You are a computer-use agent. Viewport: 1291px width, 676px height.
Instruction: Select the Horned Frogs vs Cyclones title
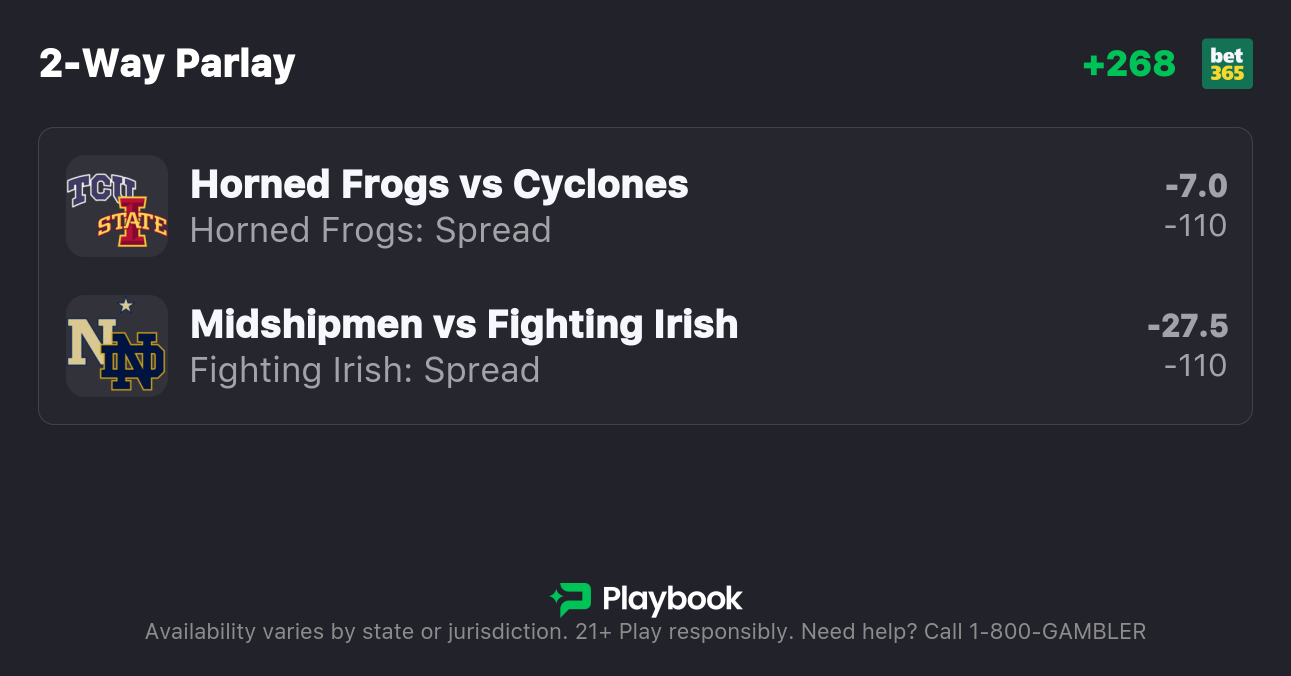(439, 185)
